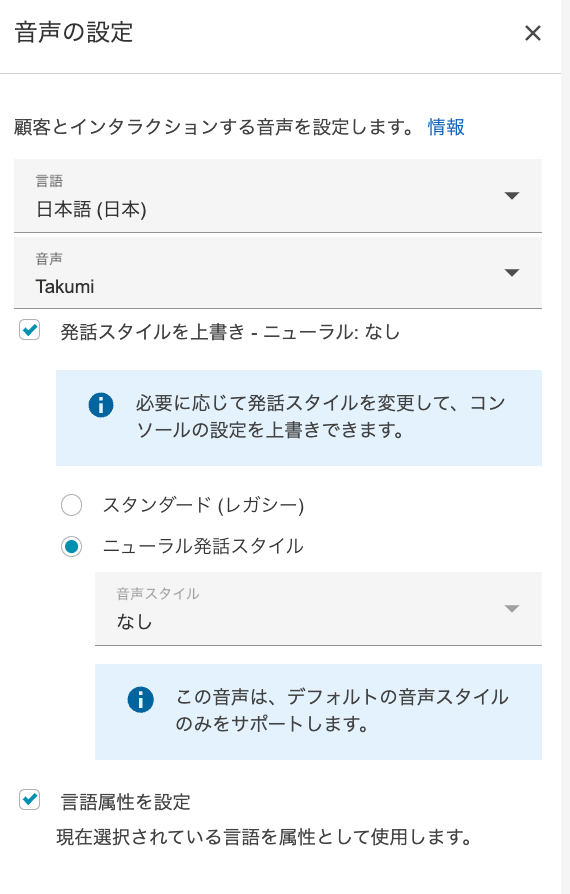
Task: Open the 音声スタイル dropdown showing なし
Action: pos(318,609)
